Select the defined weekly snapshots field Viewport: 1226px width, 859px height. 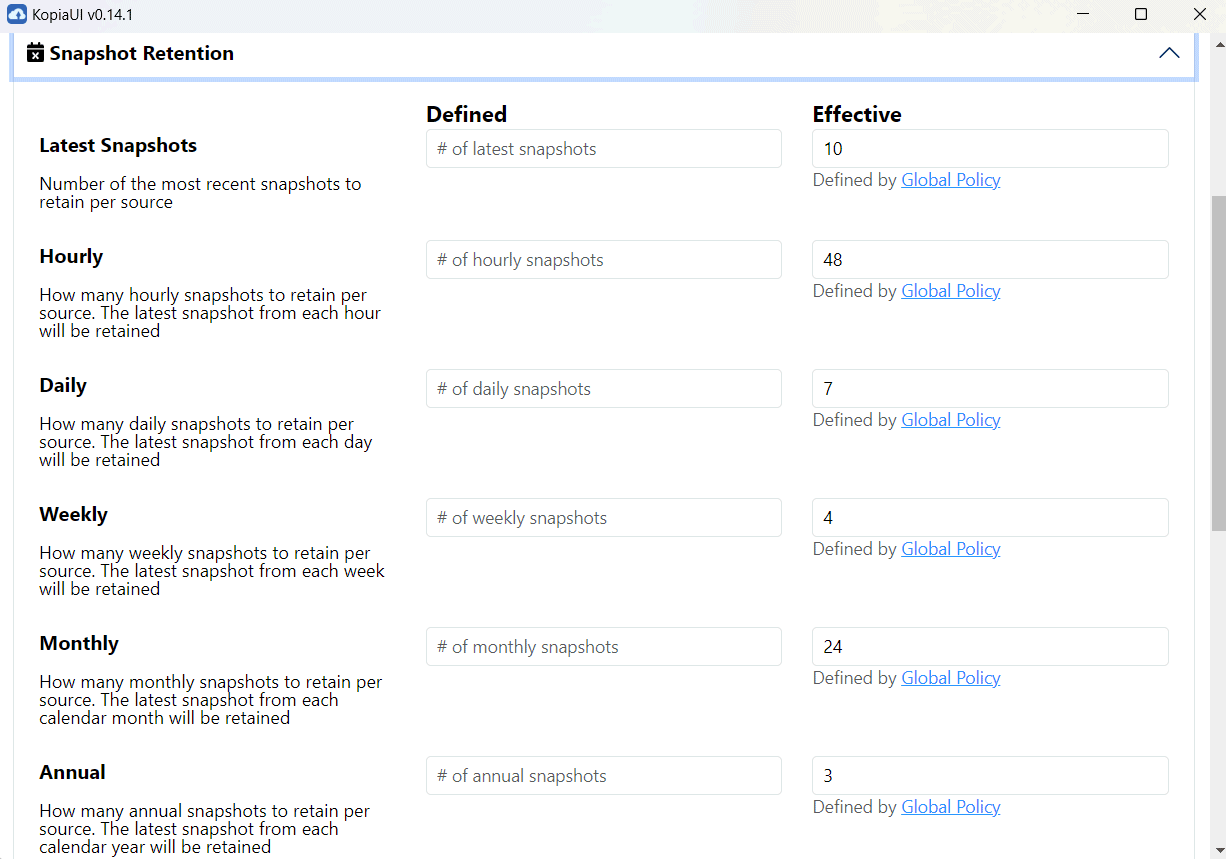pos(603,518)
